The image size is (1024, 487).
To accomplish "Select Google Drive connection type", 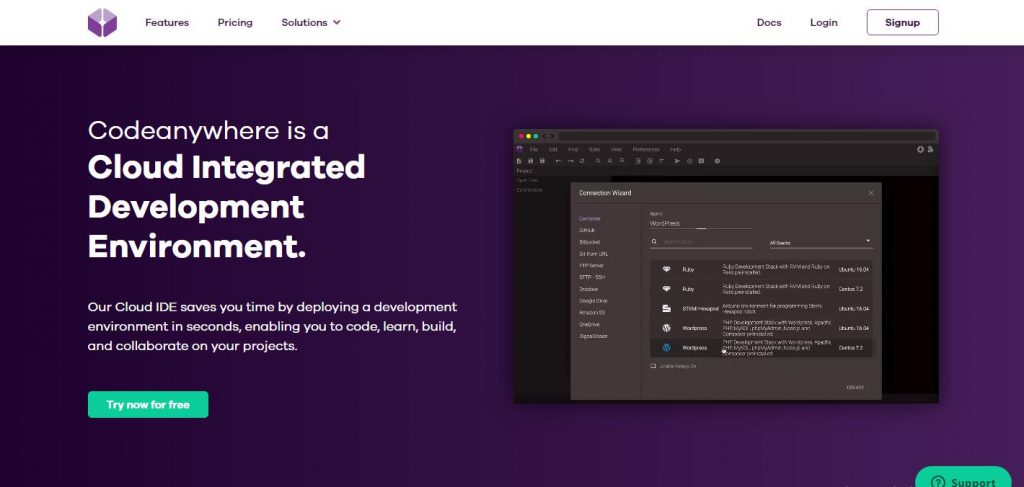I will [x=593, y=301].
